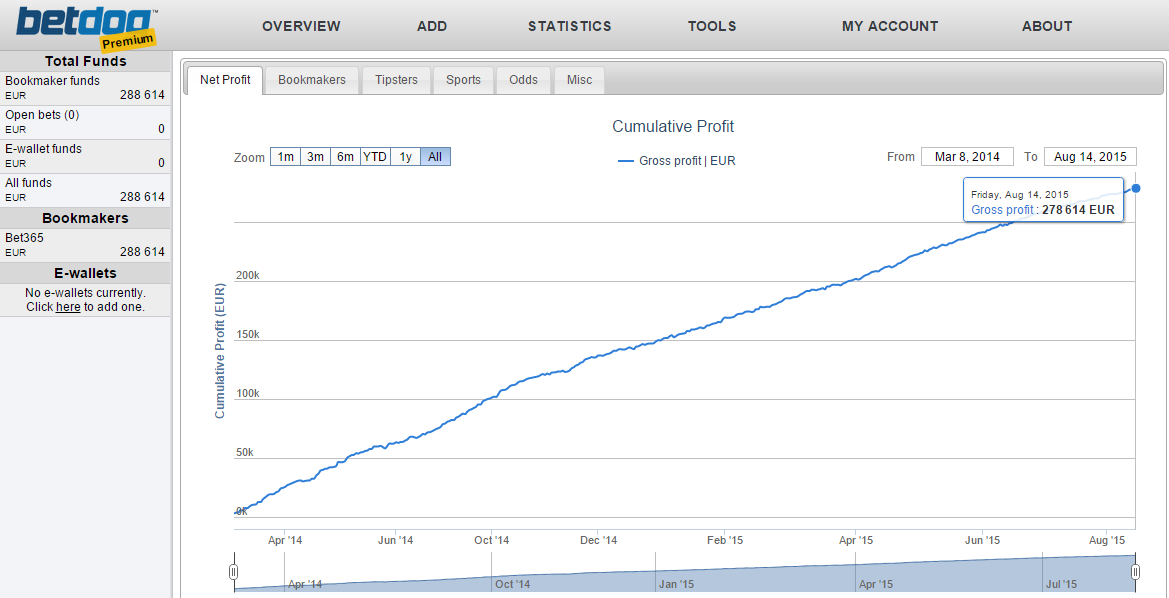This screenshot has width=1169, height=598.
Task: Click the betdog Premium logo
Action: (x=87, y=27)
